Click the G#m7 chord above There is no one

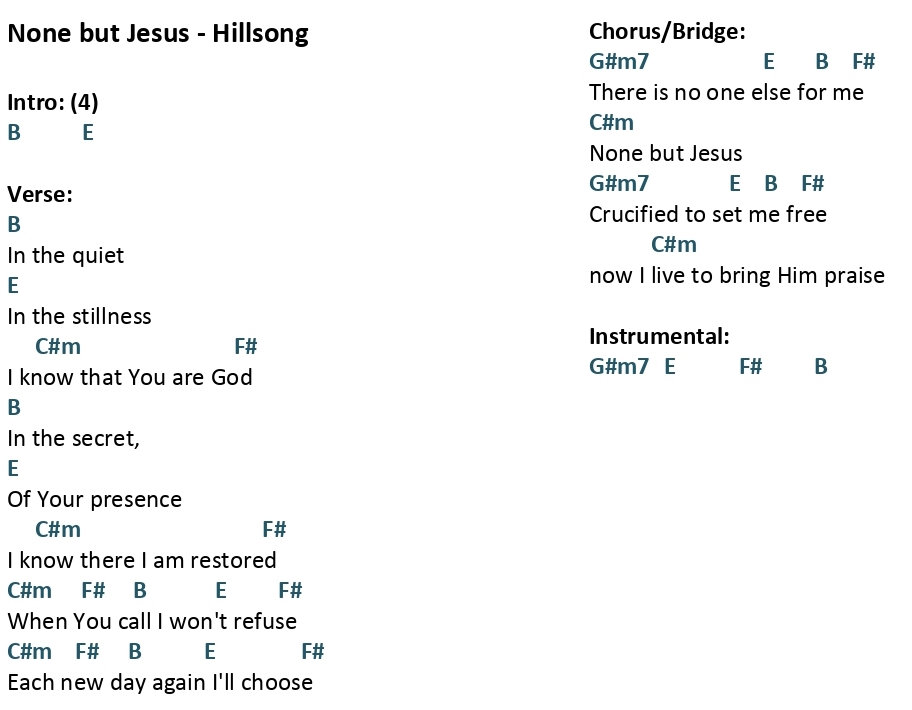[619, 61]
